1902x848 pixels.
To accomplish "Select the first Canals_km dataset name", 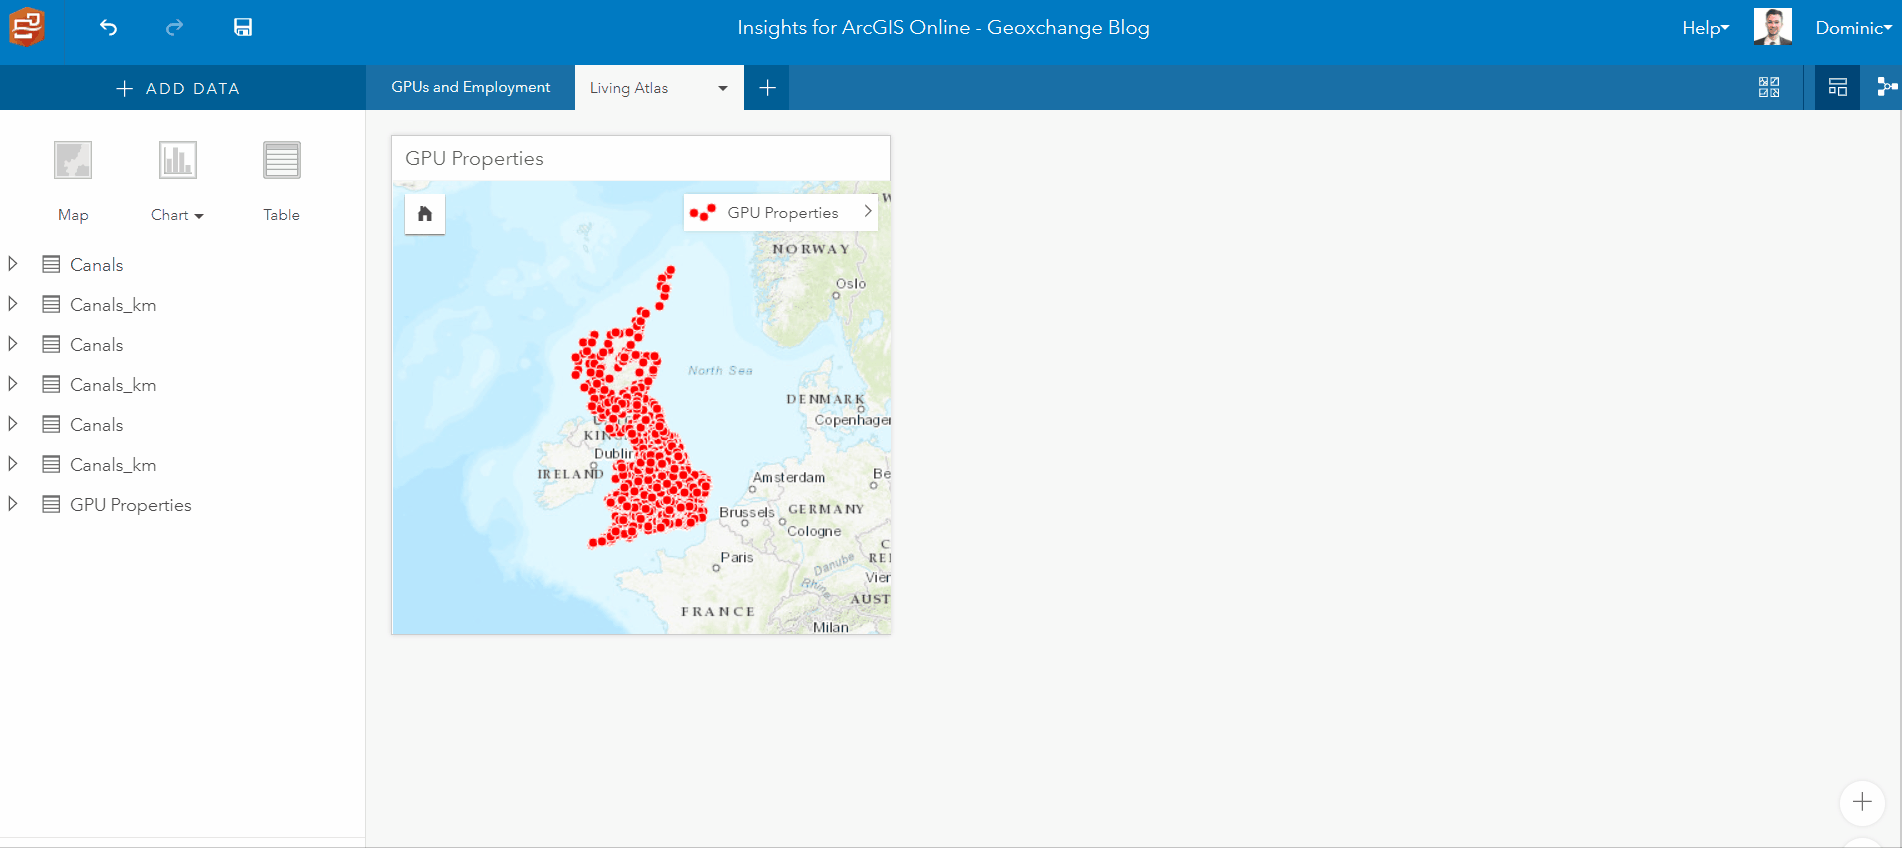I will pos(113,305).
